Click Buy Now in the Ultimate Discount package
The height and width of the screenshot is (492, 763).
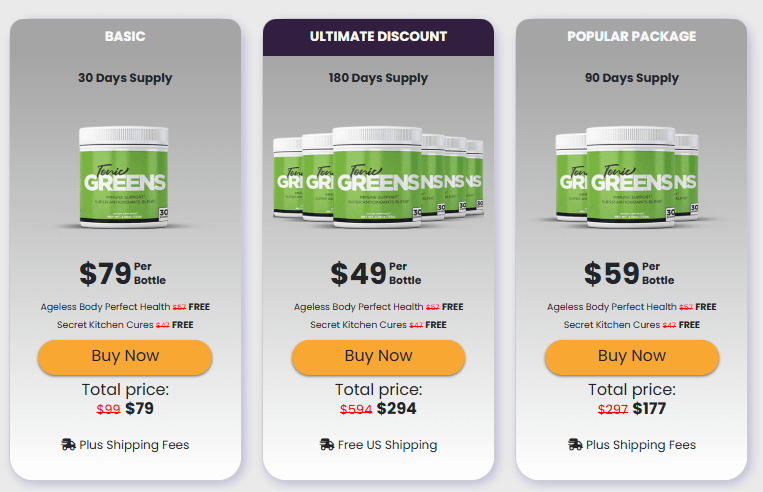point(379,357)
